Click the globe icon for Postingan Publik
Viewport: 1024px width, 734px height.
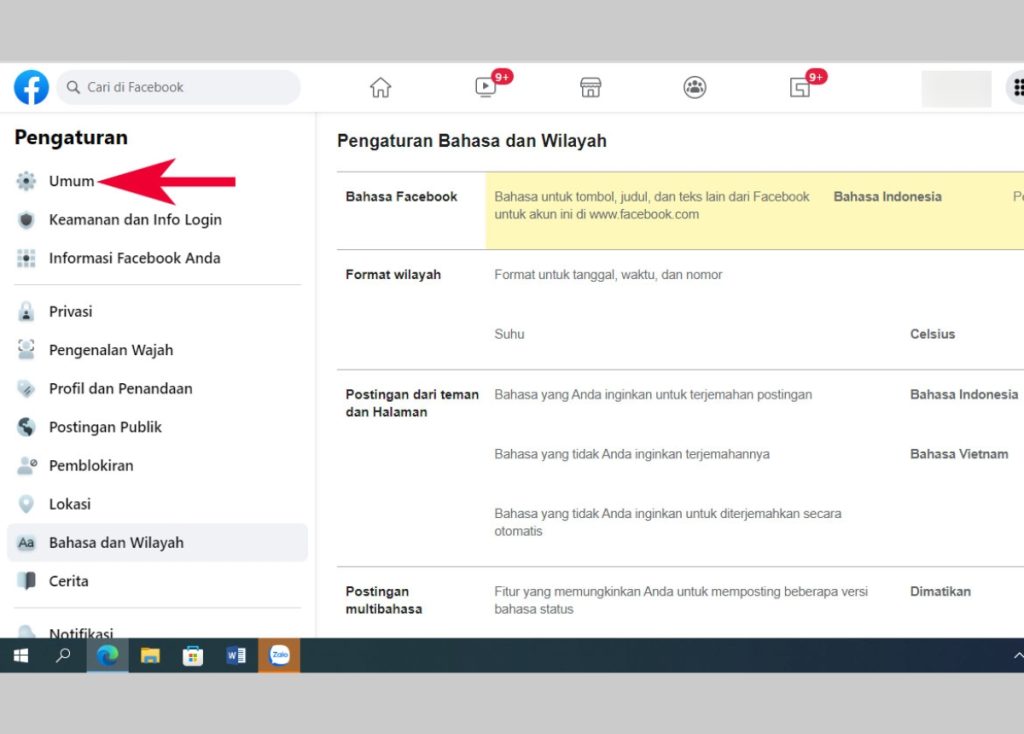point(26,427)
